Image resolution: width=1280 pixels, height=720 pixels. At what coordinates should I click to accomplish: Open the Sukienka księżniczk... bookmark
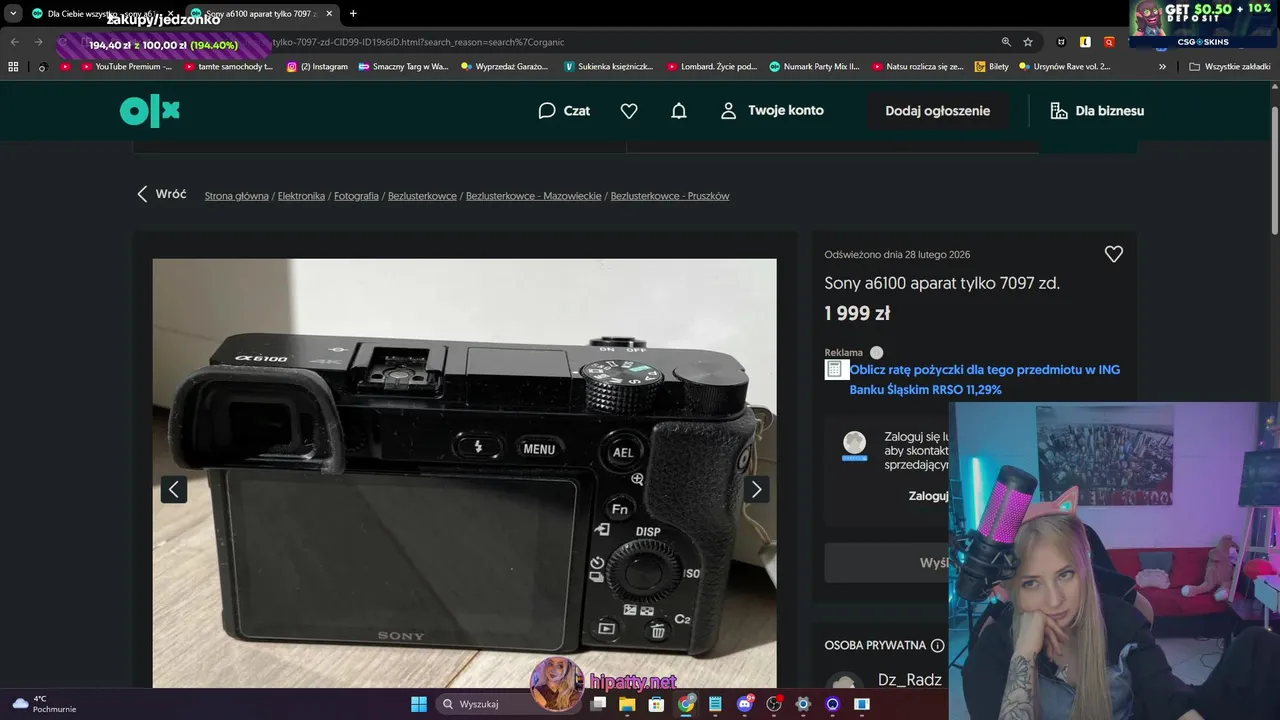608,67
